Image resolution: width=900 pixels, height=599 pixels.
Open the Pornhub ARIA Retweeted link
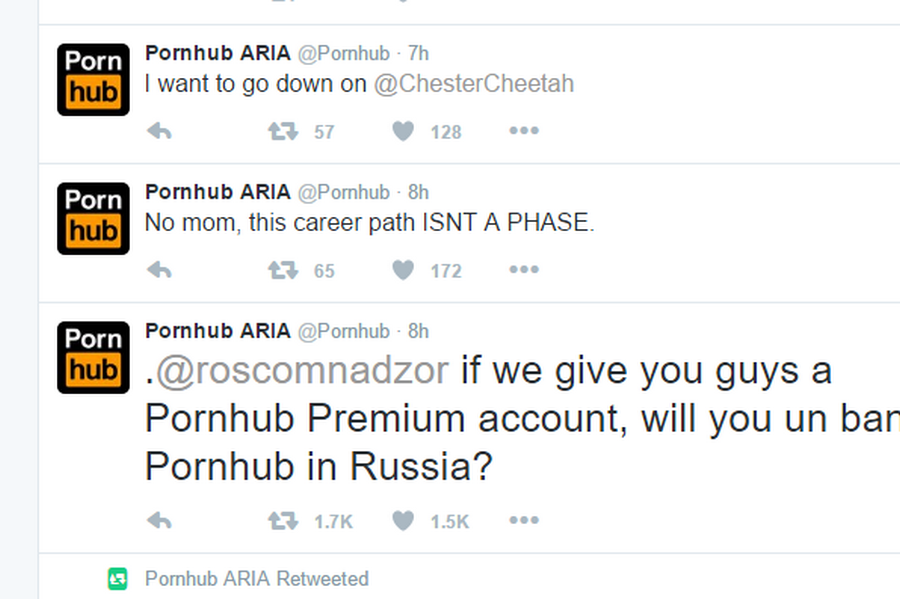click(x=257, y=578)
